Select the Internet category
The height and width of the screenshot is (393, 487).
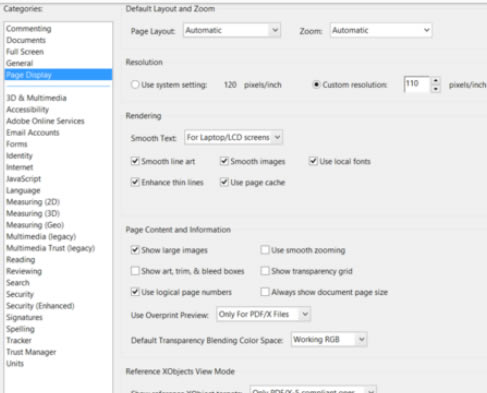20,167
